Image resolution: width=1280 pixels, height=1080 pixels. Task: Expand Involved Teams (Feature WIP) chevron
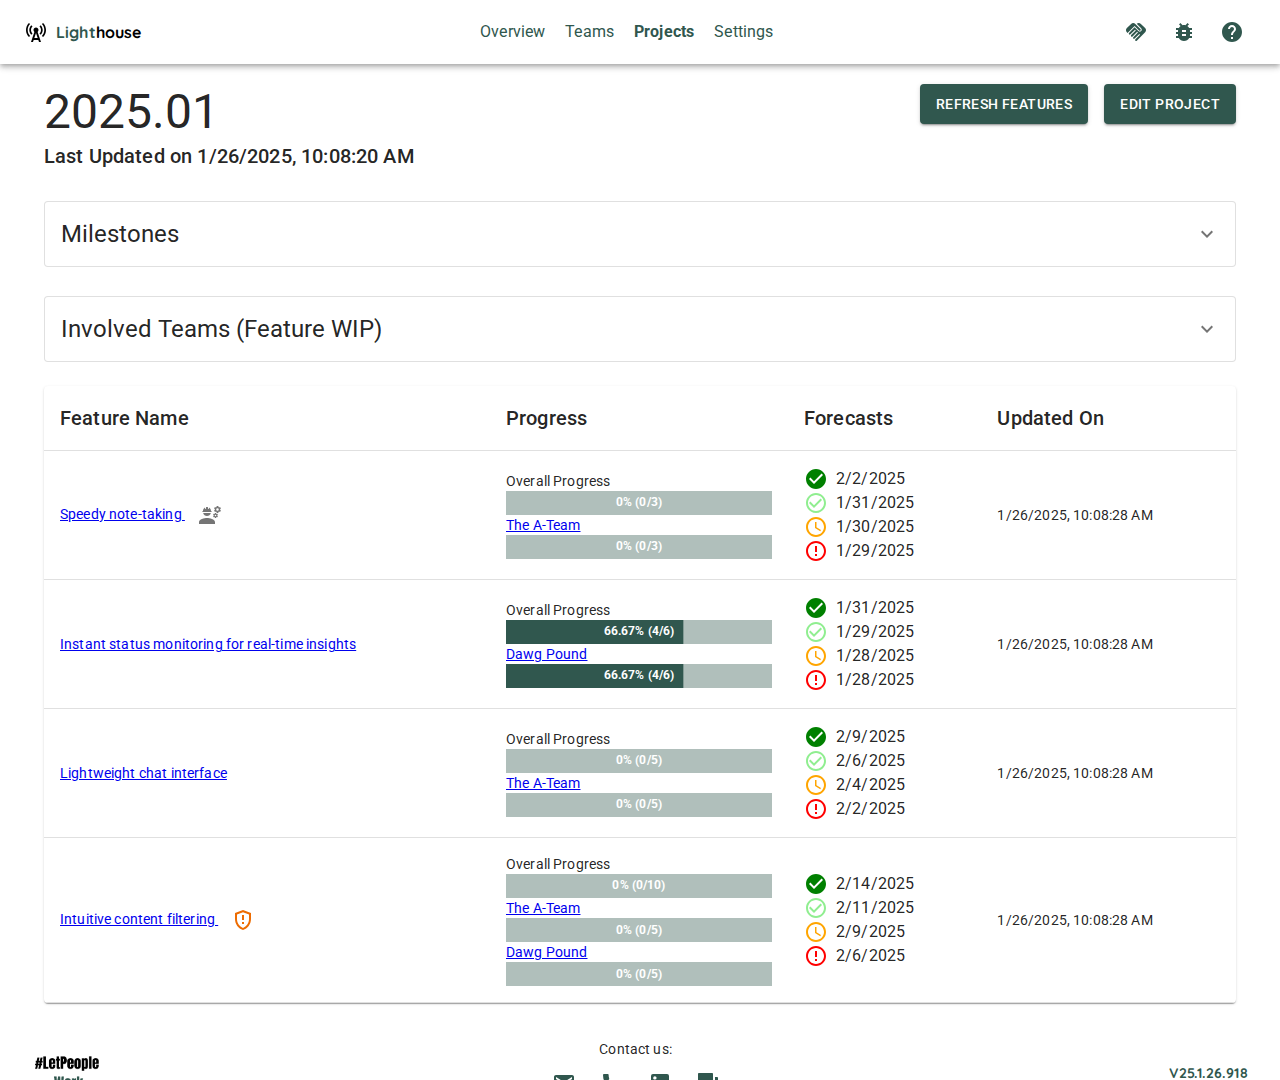pyautogui.click(x=1207, y=329)
